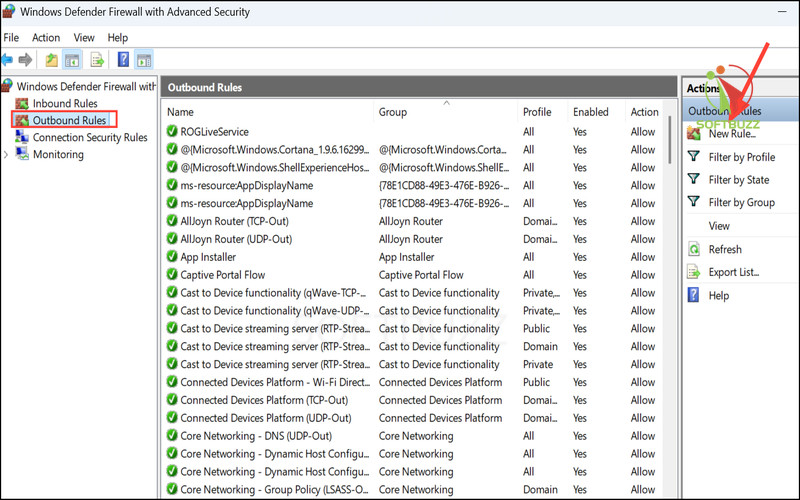Expand the Monitoring tree node
This screenshot has height=500, width=800.
pyautogui.click(x=6, y=154)
